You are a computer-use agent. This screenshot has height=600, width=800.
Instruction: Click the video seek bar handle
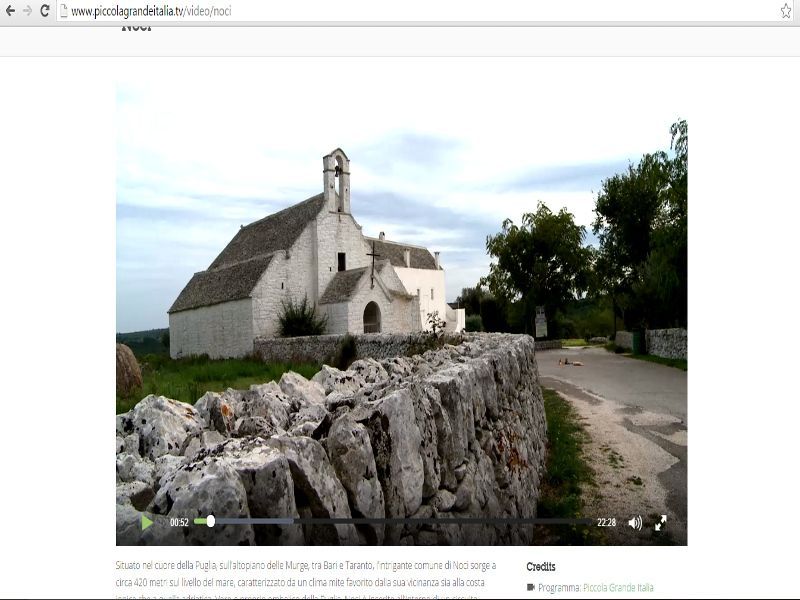coord(210,521)
